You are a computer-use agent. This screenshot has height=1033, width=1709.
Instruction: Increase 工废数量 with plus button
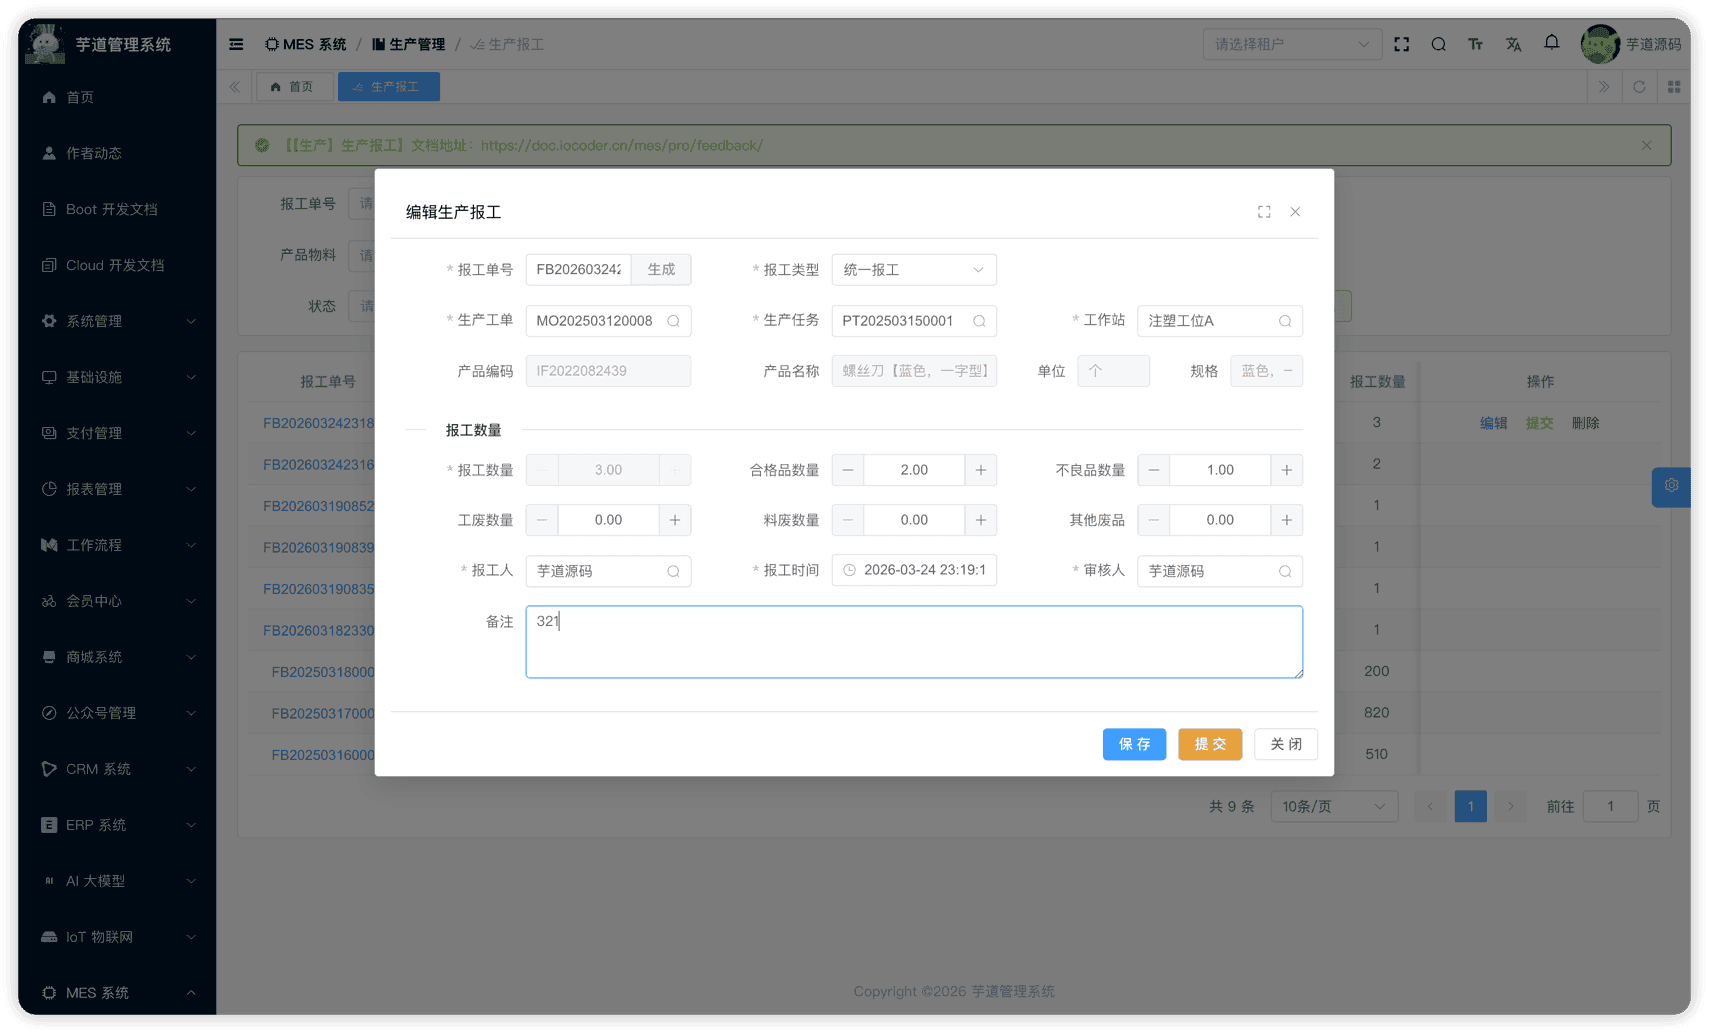click(x=674, y=520)
